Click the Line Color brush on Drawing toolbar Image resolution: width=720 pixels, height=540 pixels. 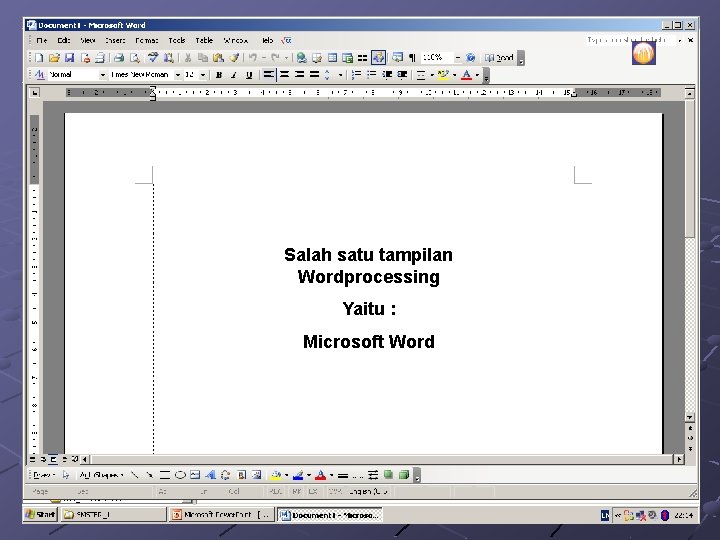pos(298,475)
